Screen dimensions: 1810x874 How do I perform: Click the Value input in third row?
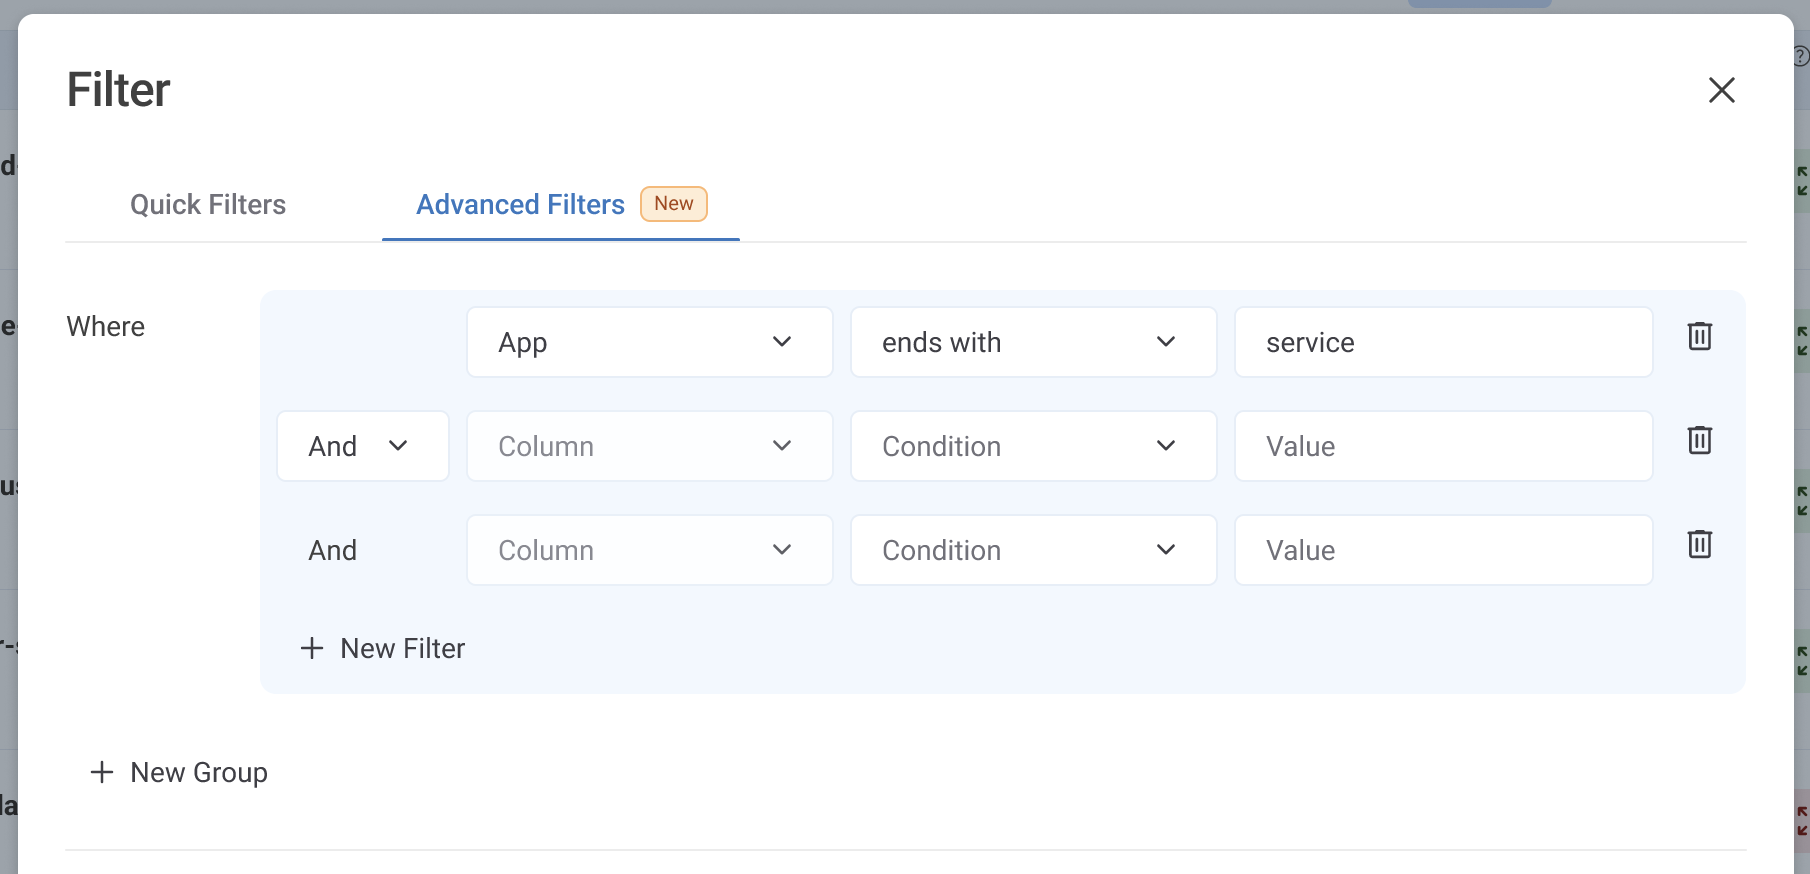(1442, 550)
